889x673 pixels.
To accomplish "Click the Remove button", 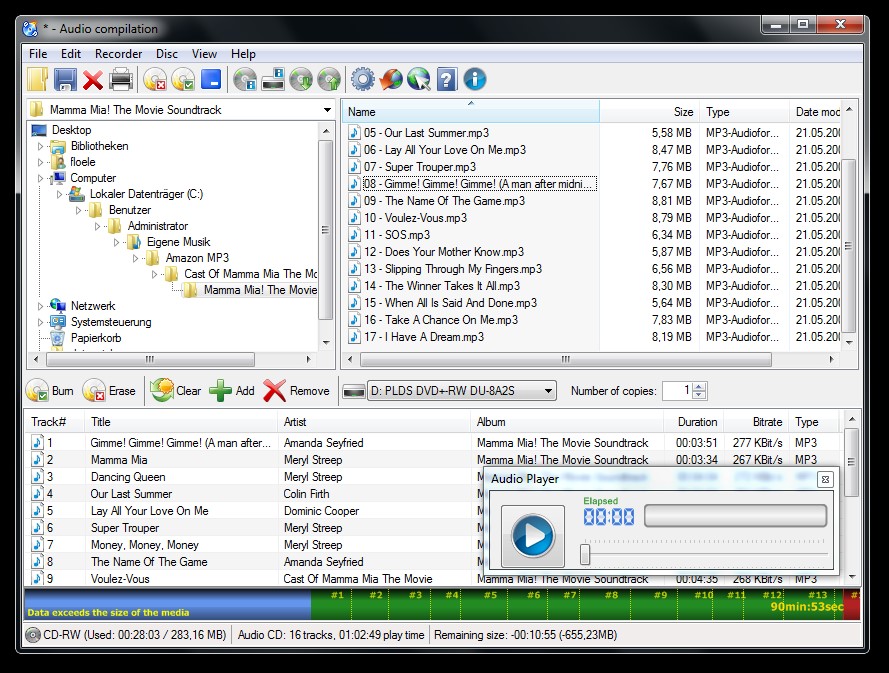I will [297, 391].
